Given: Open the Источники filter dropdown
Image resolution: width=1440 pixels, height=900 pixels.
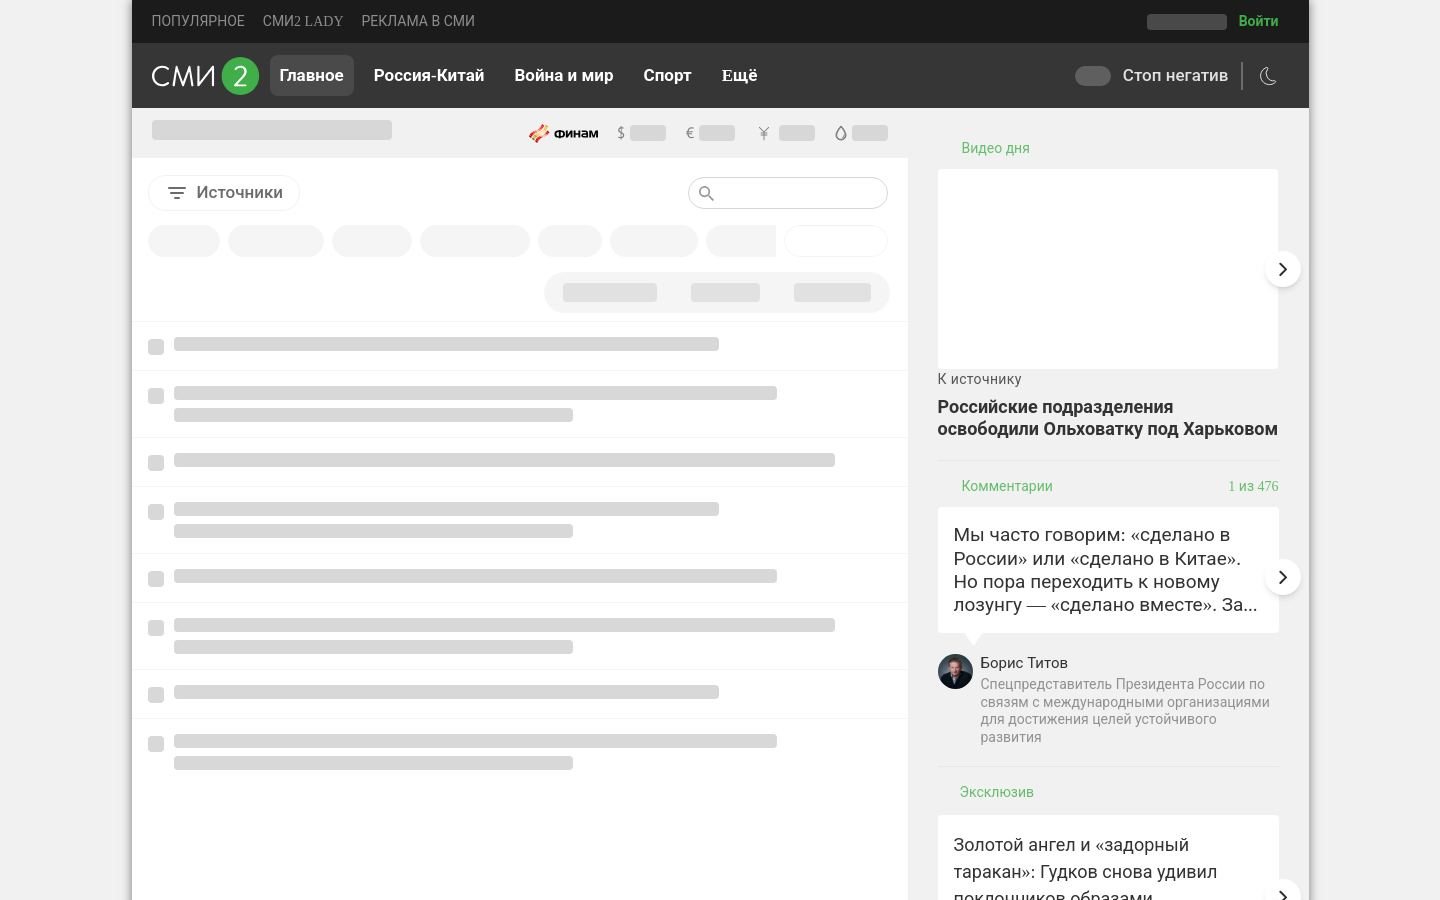Looking at the screenshot, I should (224, 193).
